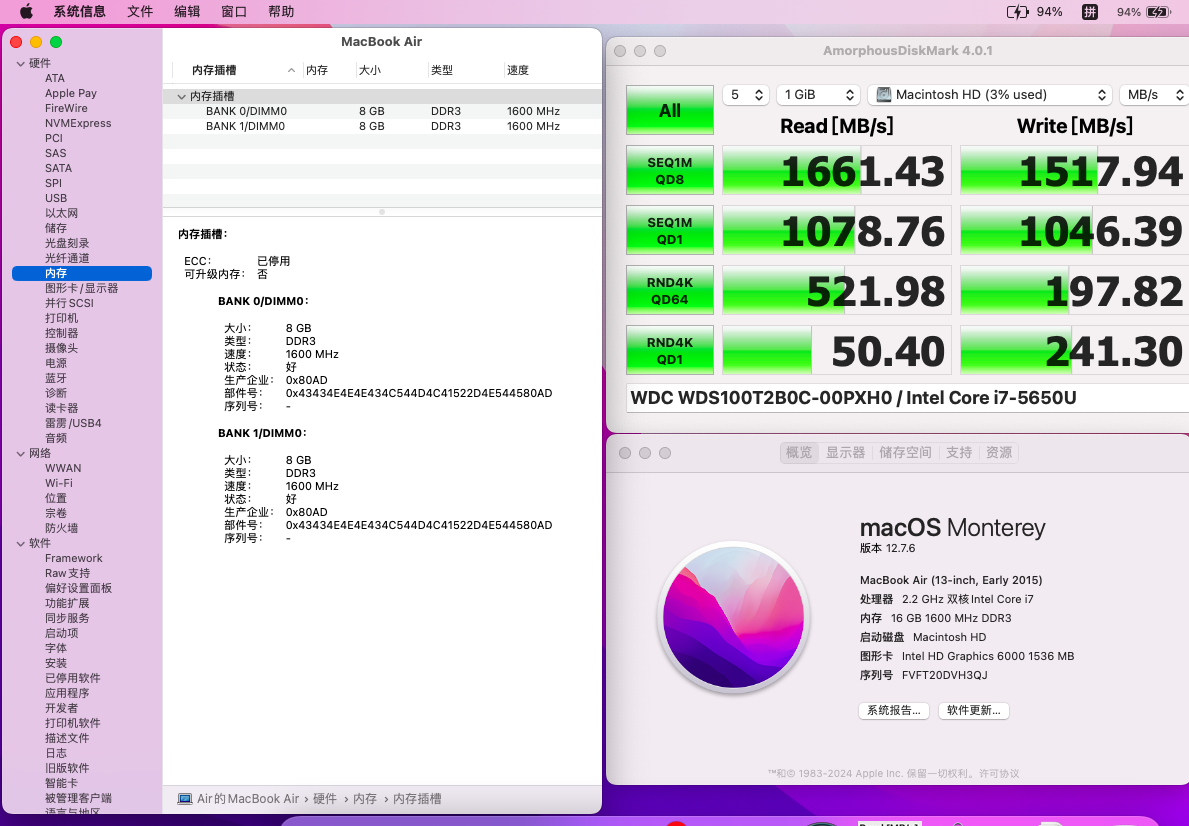1189x826 pixels.
Task: Open the 文件 menu
Action: 140,11
